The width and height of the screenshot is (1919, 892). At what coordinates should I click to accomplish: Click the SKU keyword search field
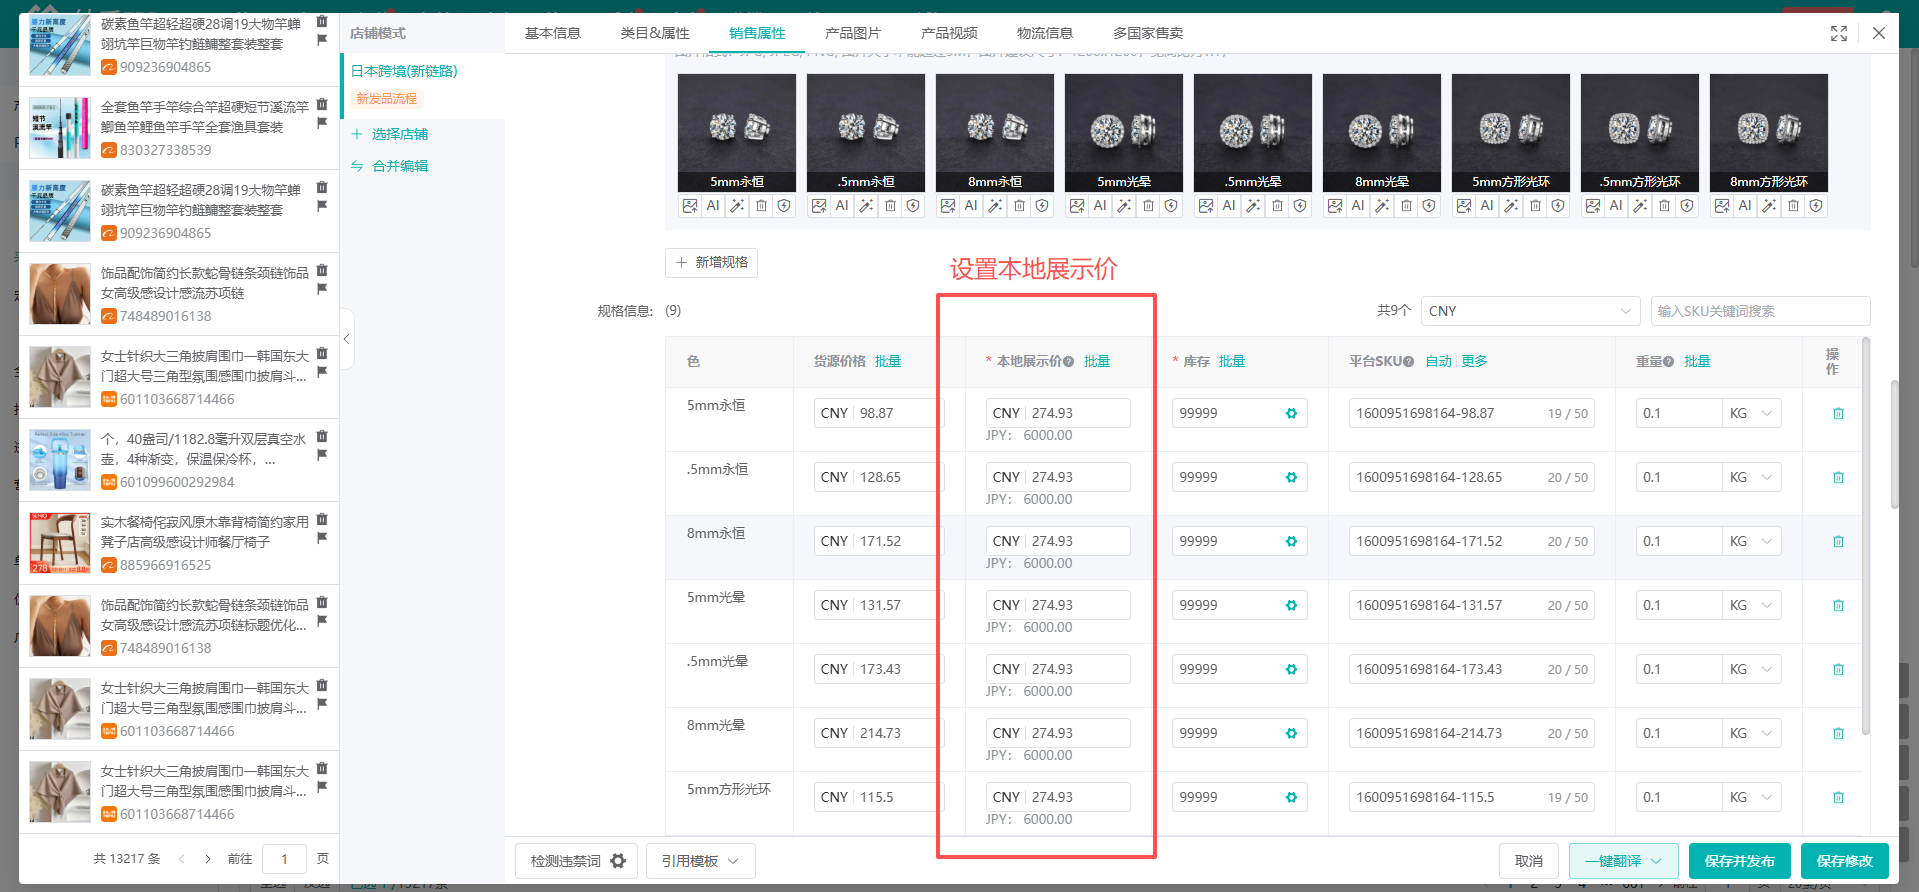coord(1759,311)
